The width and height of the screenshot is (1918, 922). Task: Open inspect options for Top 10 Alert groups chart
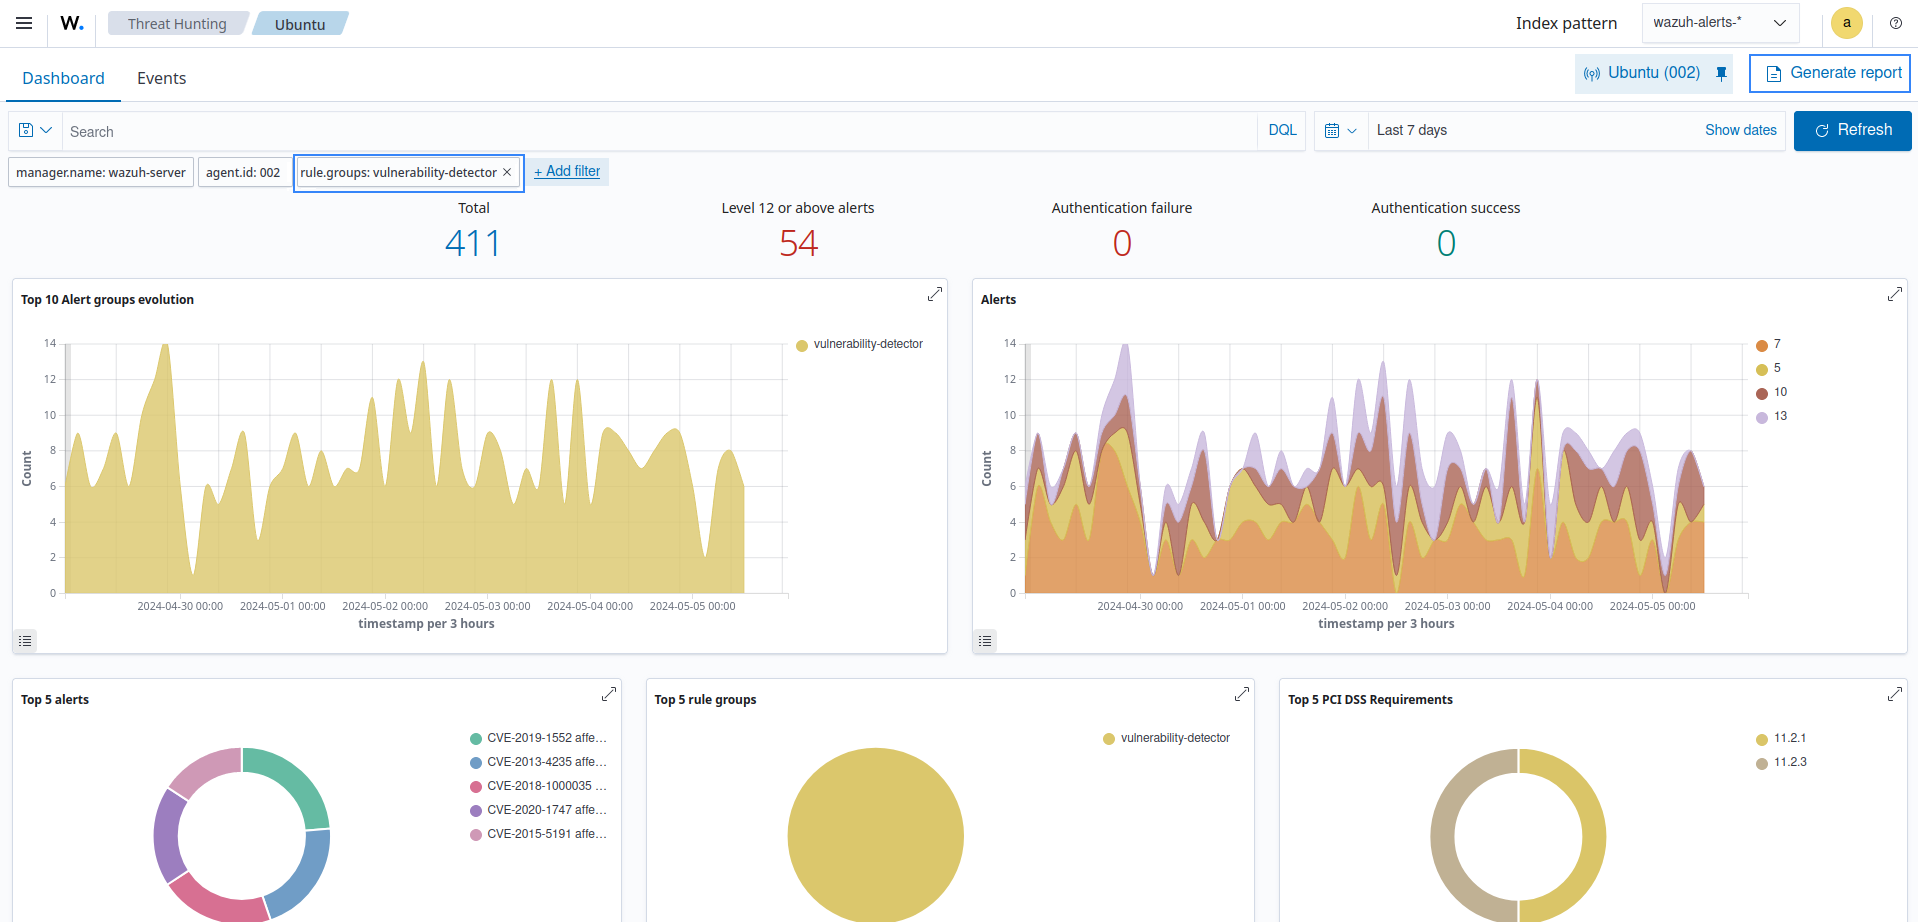tap(25, 640)
